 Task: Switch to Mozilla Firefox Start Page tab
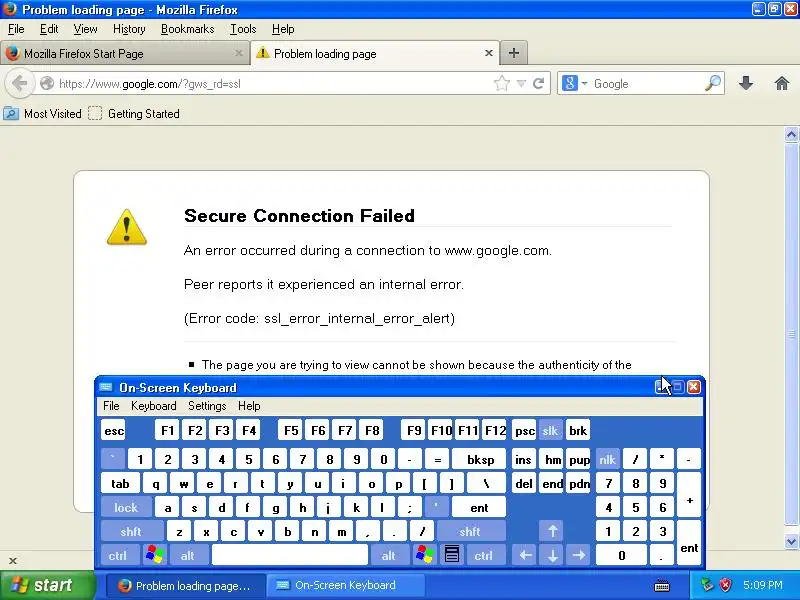[x=124, y=54]
